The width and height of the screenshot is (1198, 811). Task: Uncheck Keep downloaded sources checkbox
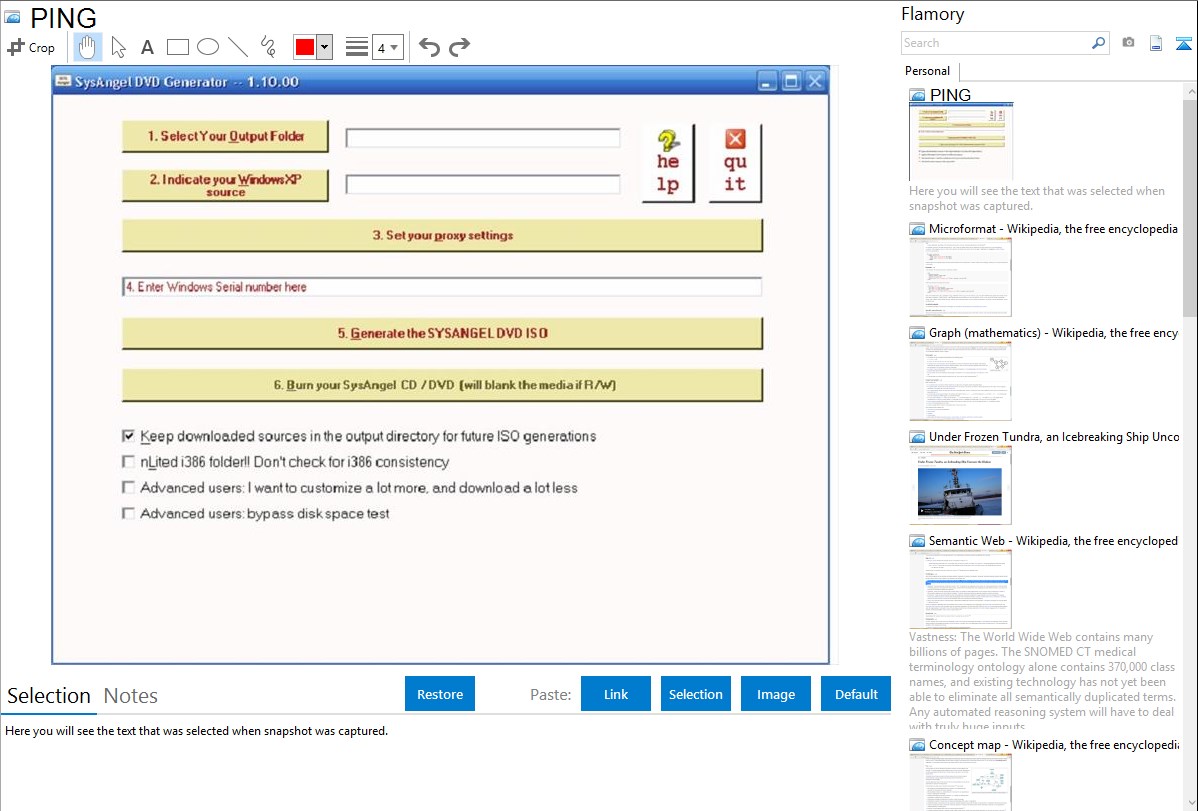coord(128,436)
